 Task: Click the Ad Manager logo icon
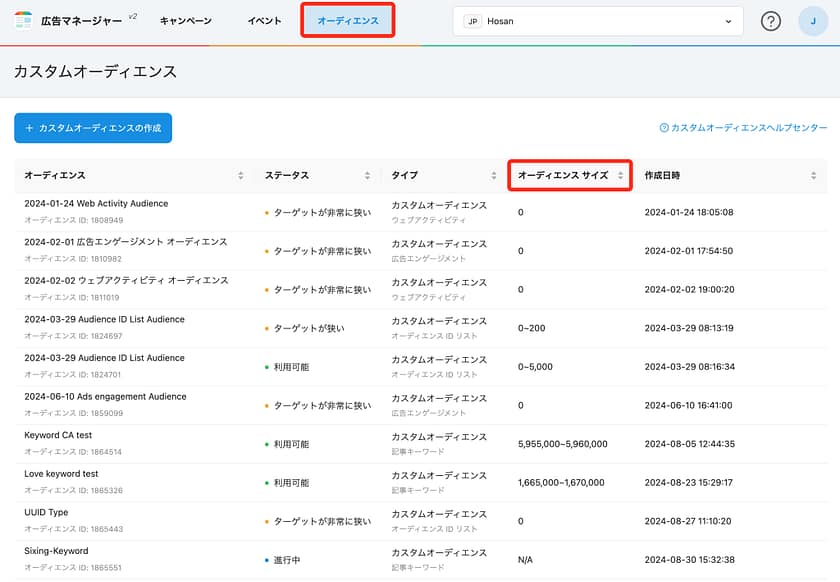tap(23, 21)
